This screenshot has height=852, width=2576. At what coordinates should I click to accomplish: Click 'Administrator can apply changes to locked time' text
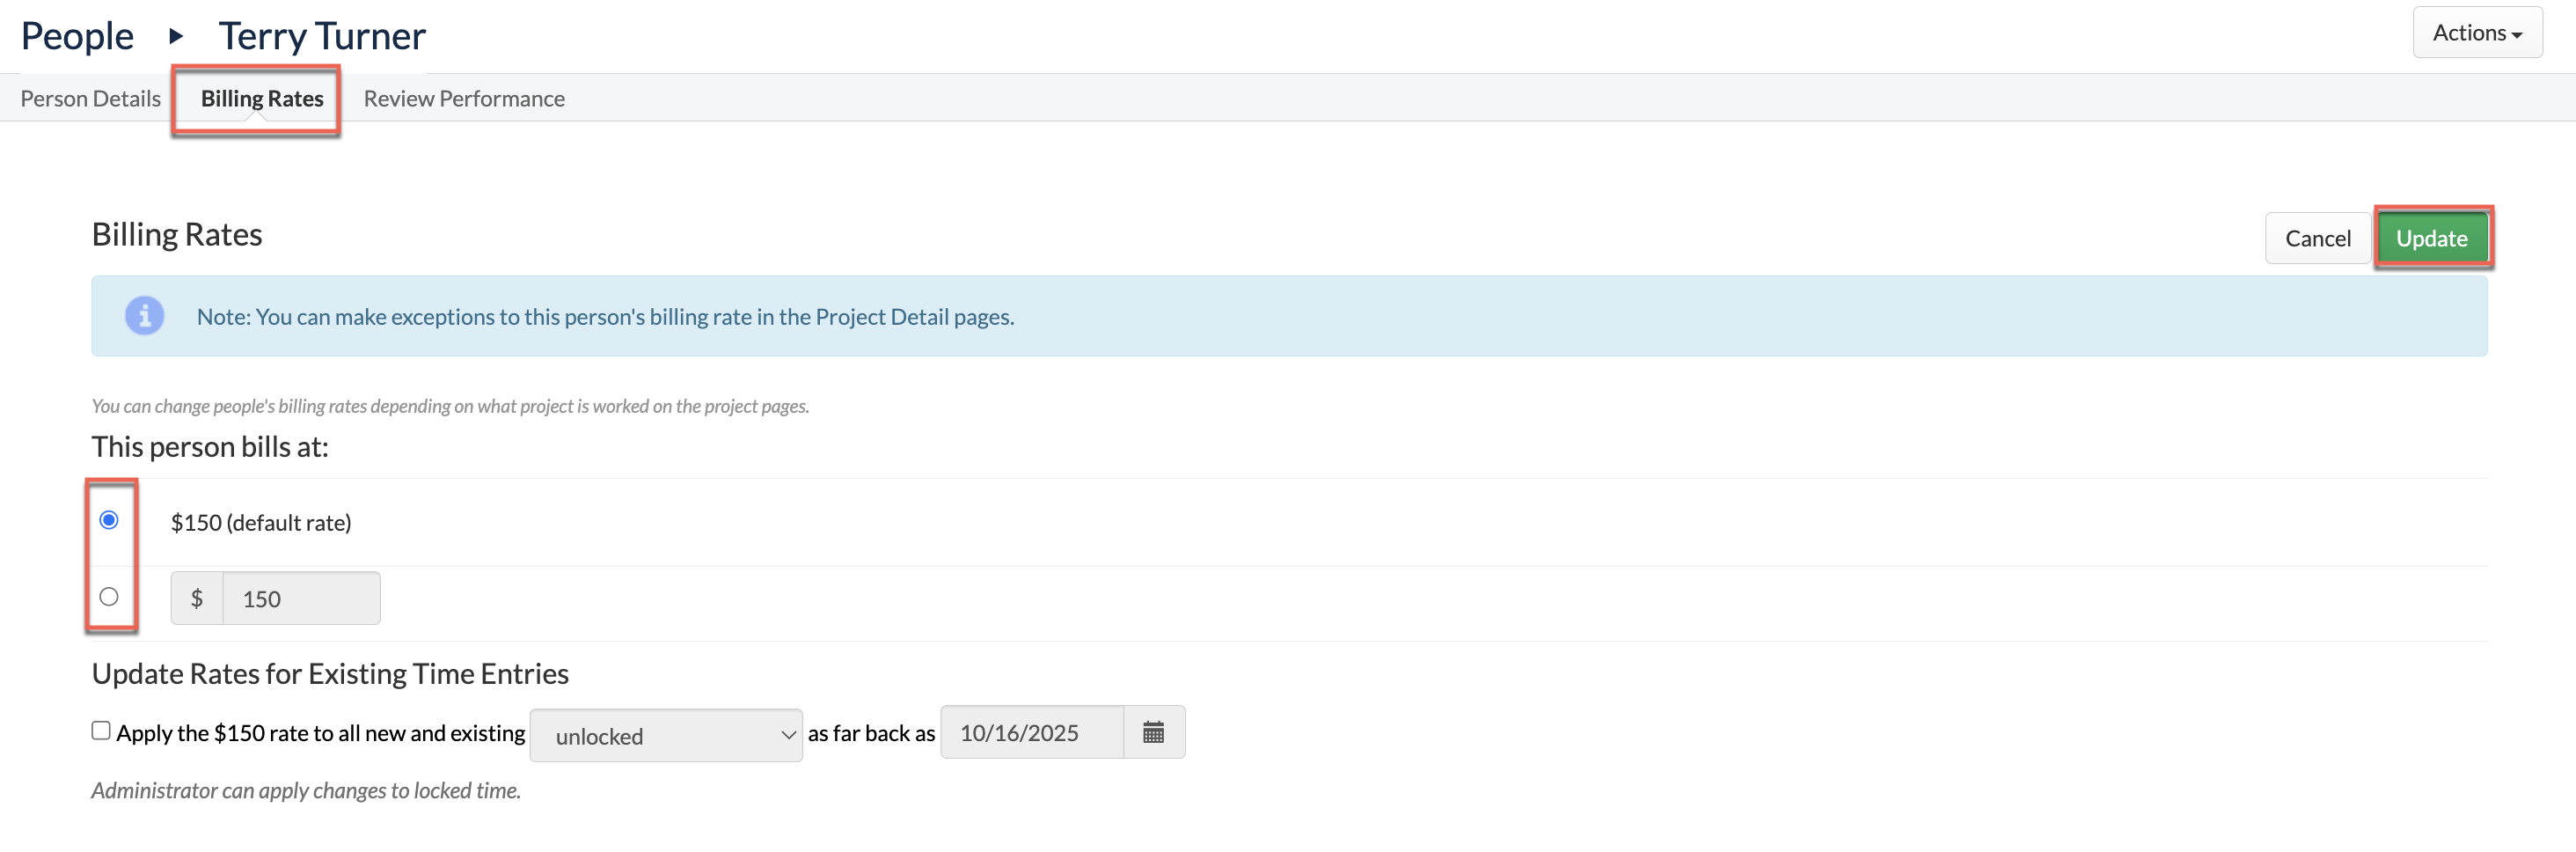(x=306, y=790)
